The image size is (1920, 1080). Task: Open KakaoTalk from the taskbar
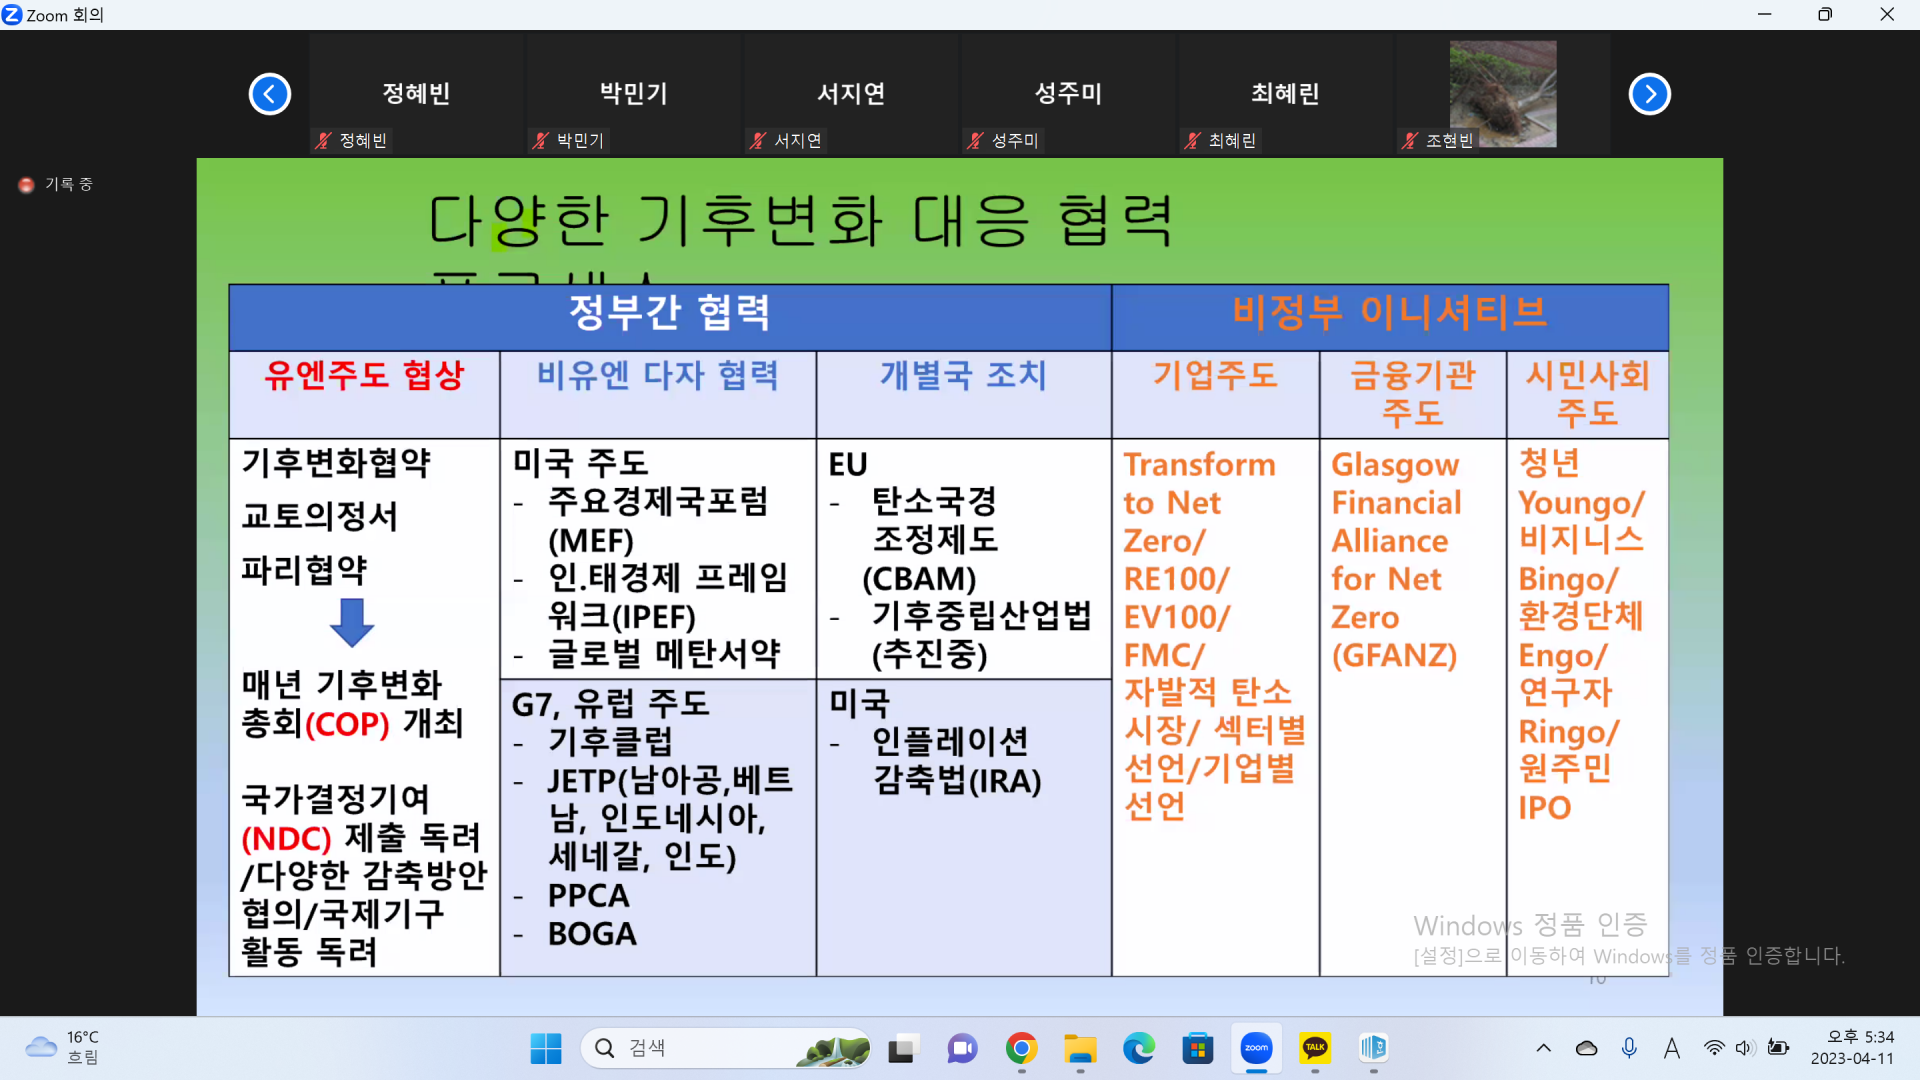(x=1315, y=1048)
